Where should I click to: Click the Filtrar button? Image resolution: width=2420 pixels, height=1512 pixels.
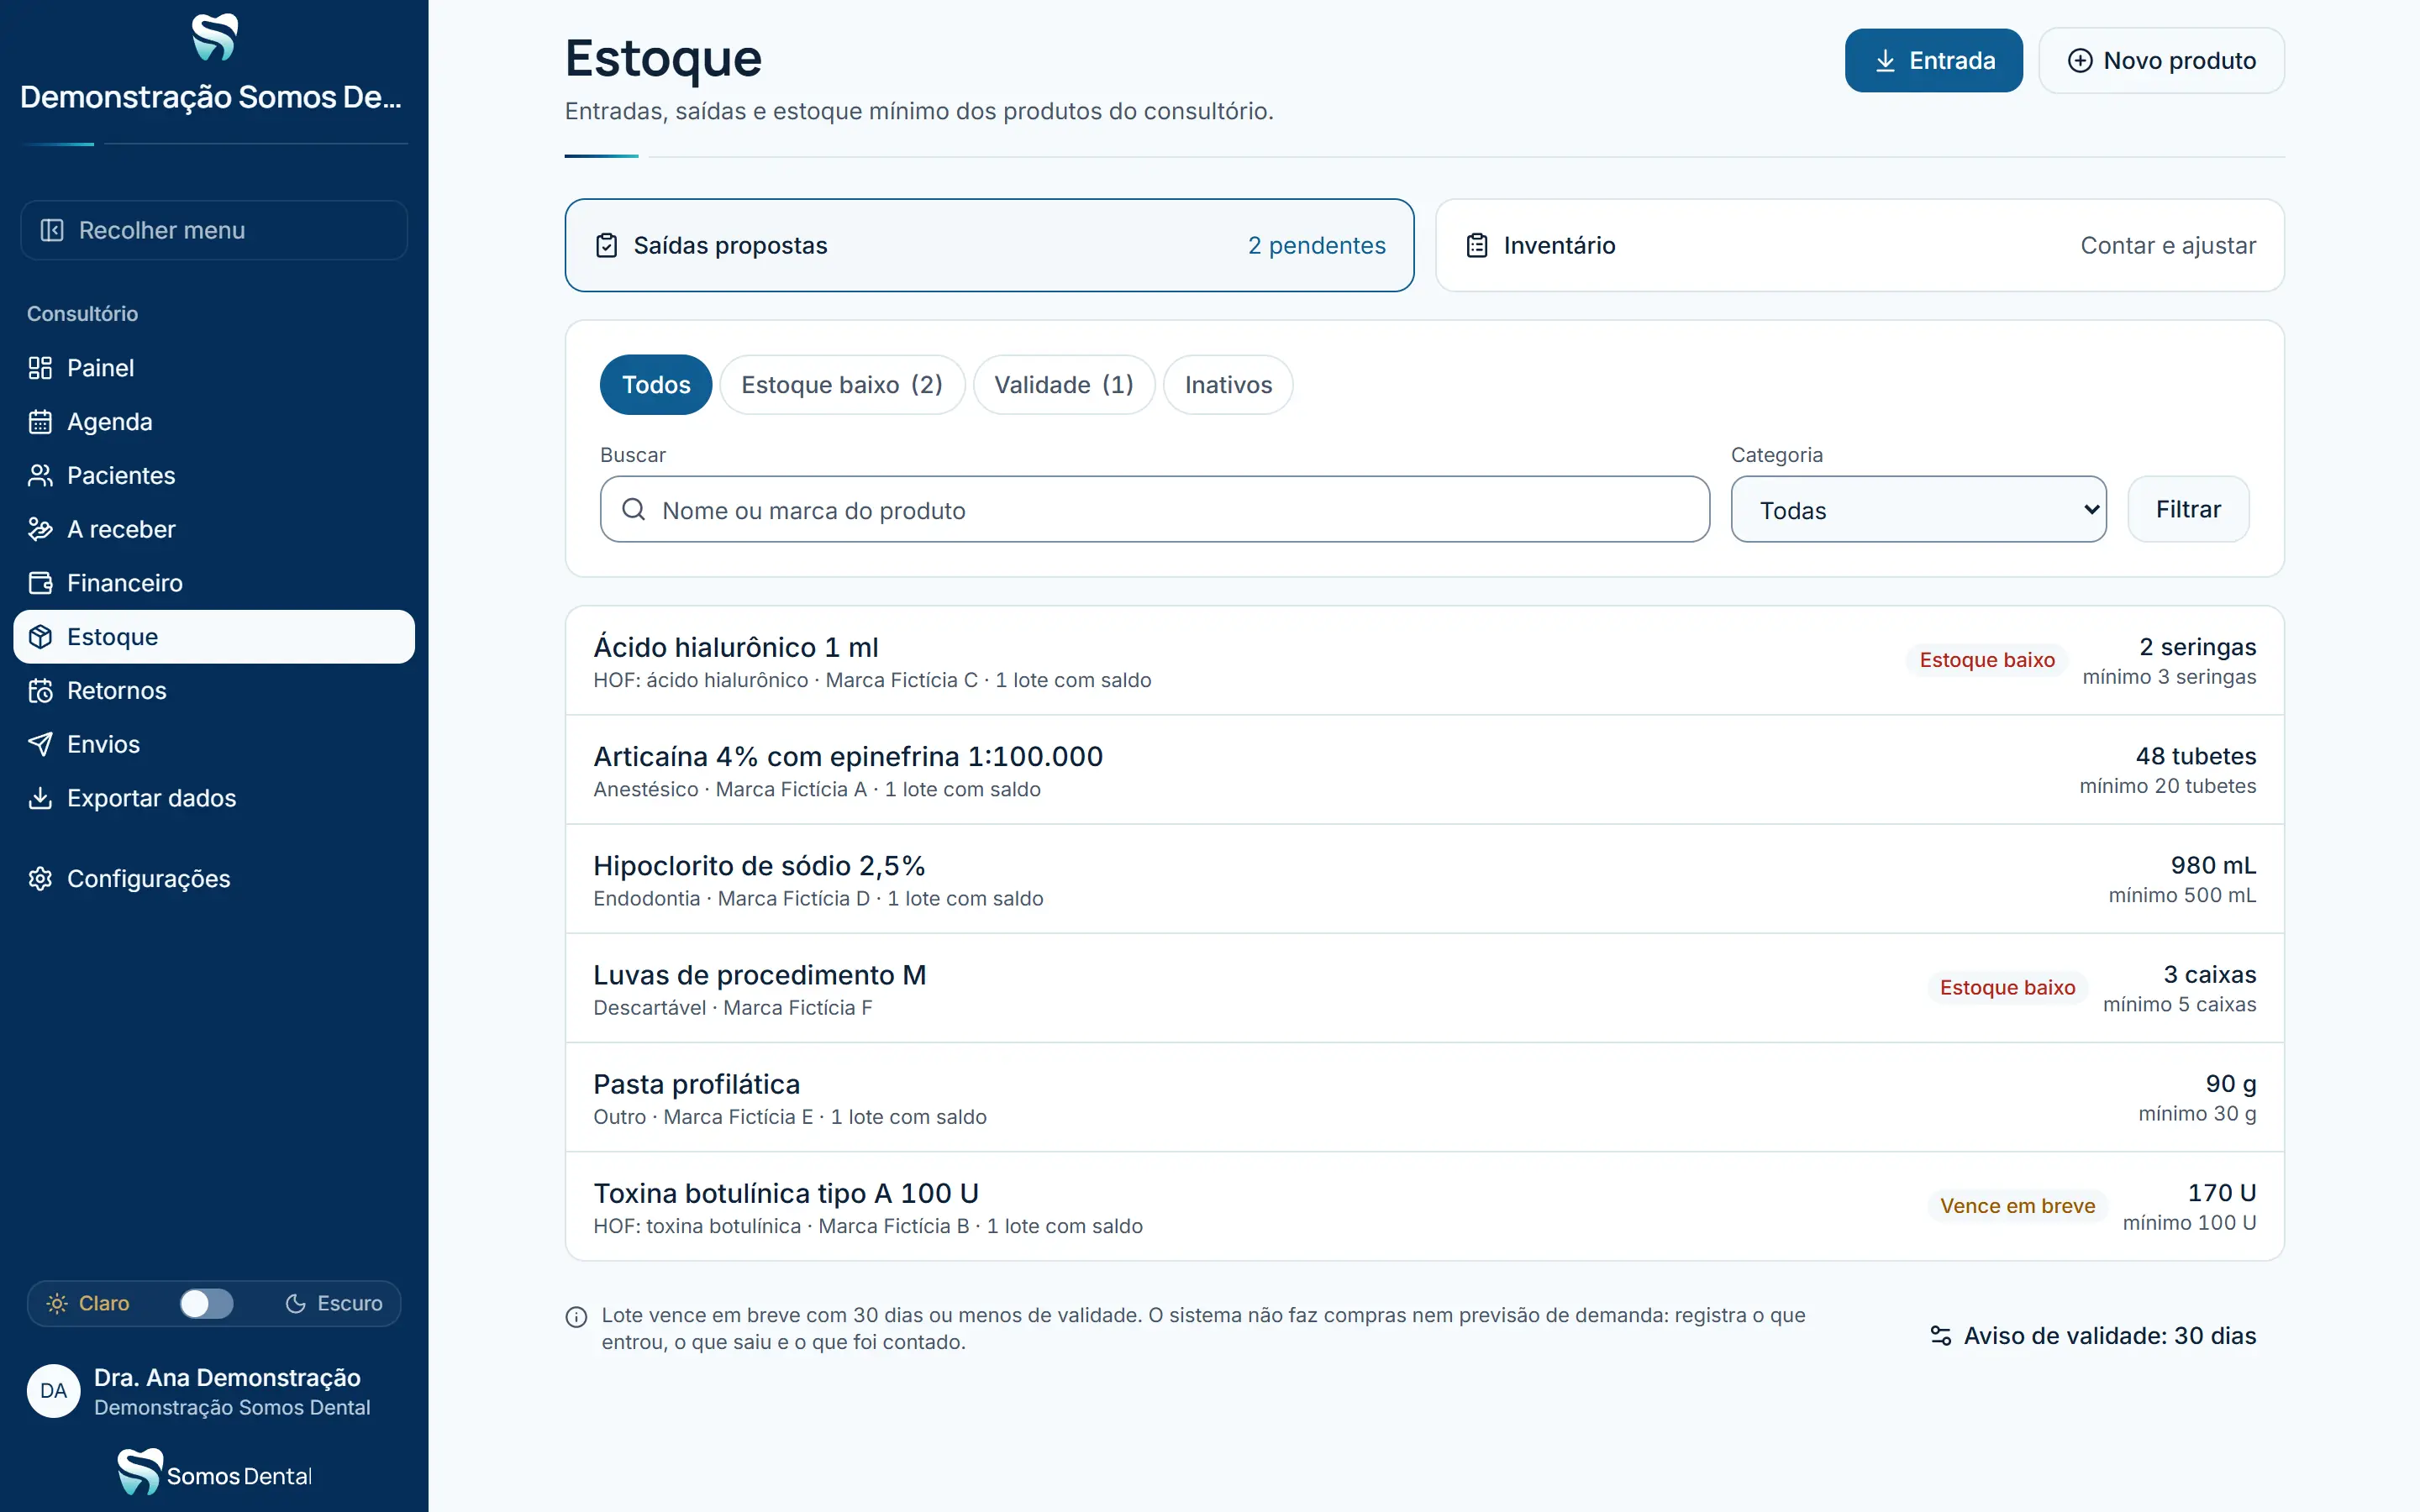(x=2188, y=510)
